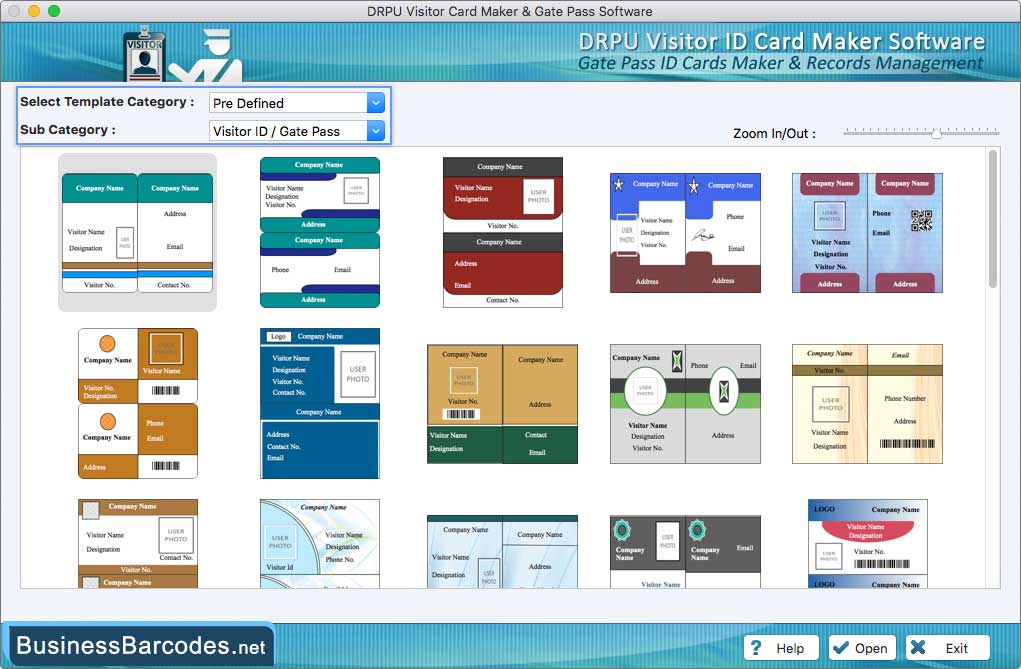
Task: Click the template list vertical scrollbar
Action: (x=992, y=219)
